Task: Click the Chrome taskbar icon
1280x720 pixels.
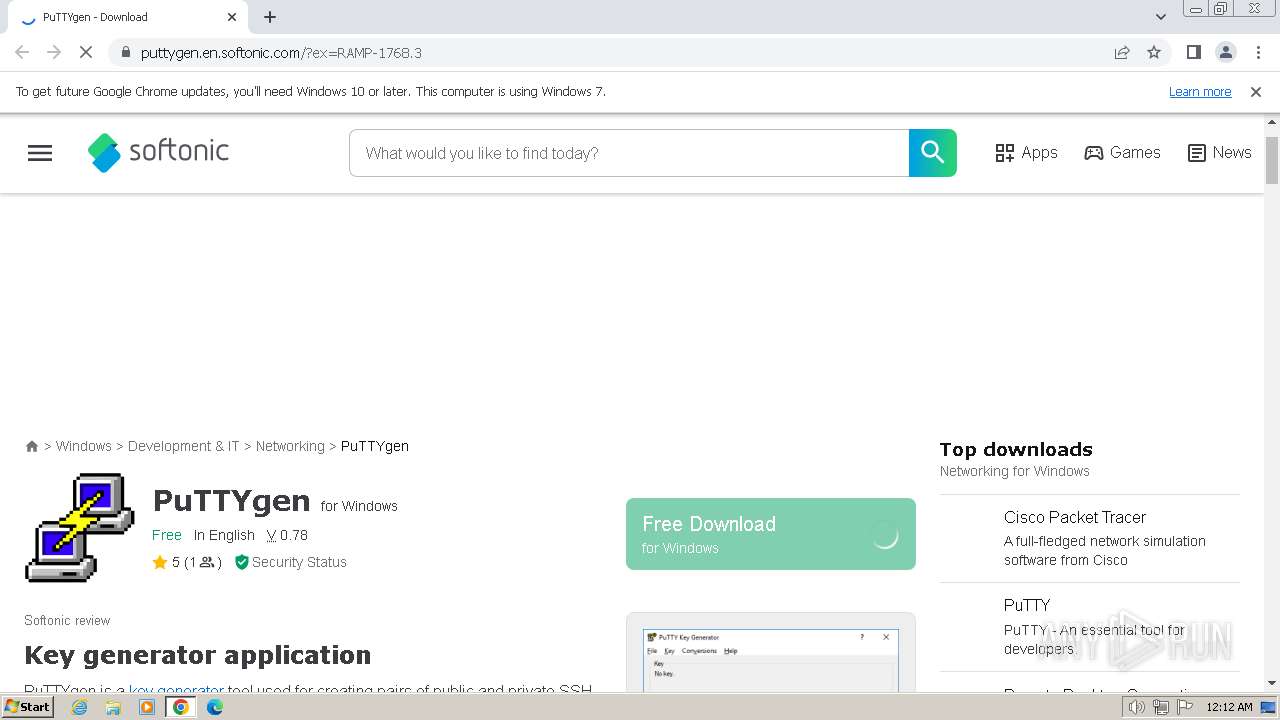Action: [181, 707]
